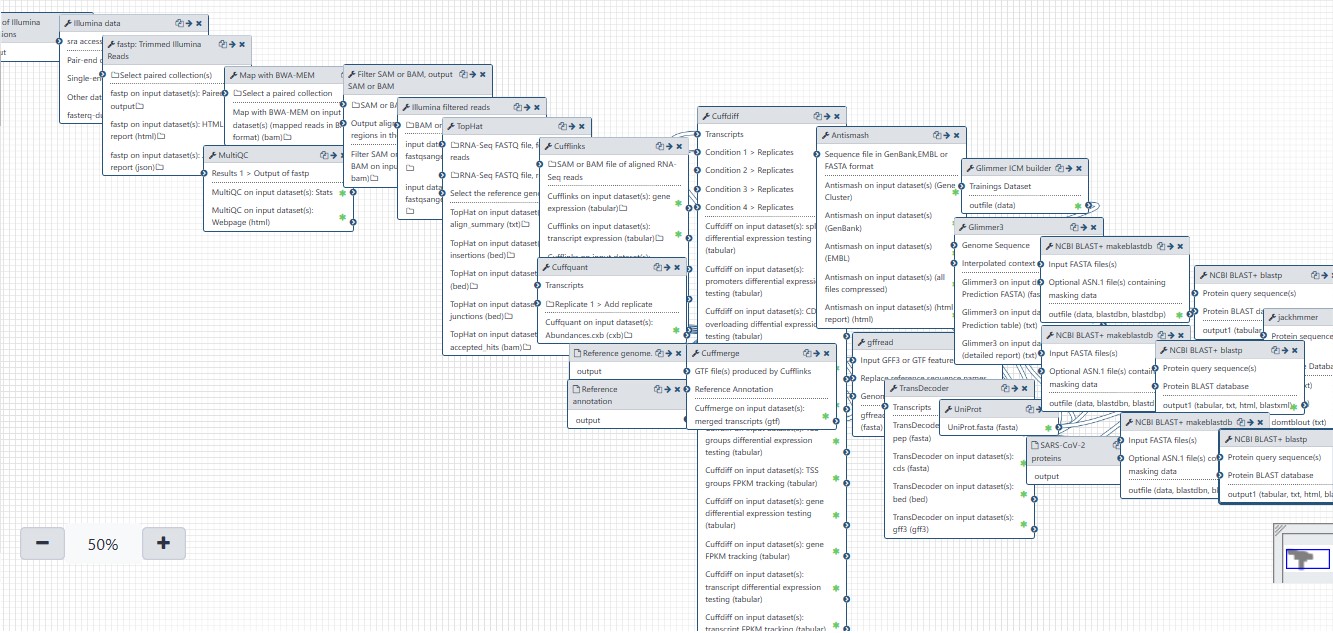Toggle Glimmer ICM builder outfile asterisk

tap(1078, 205)
